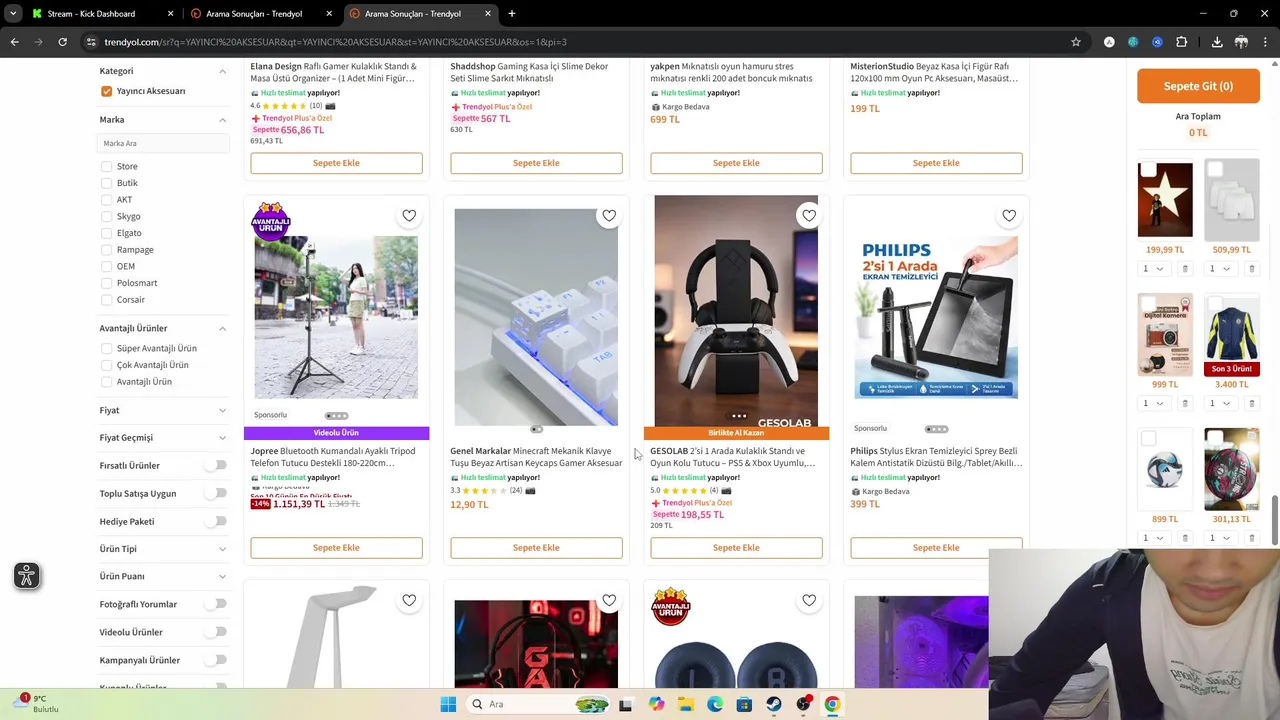
Task: Bookmark this page with star icon
Action: [x=1076, y=42]
